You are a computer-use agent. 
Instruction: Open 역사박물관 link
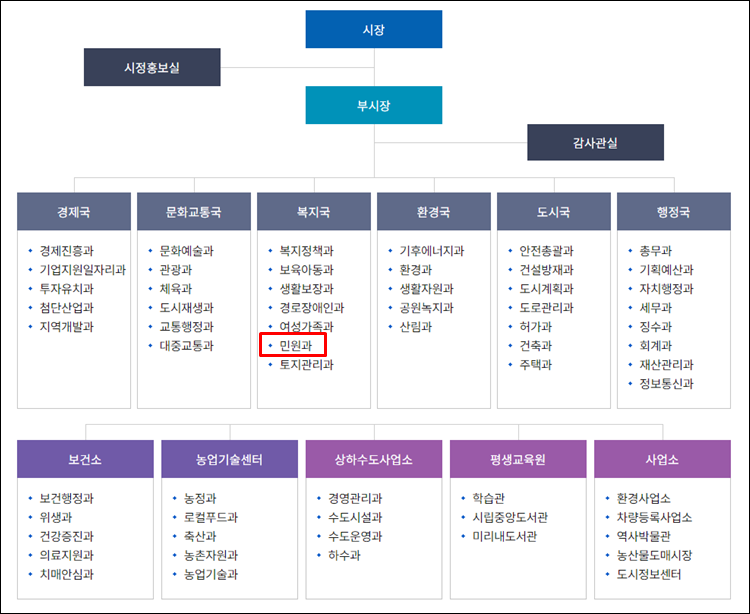(x=644, y=536)
